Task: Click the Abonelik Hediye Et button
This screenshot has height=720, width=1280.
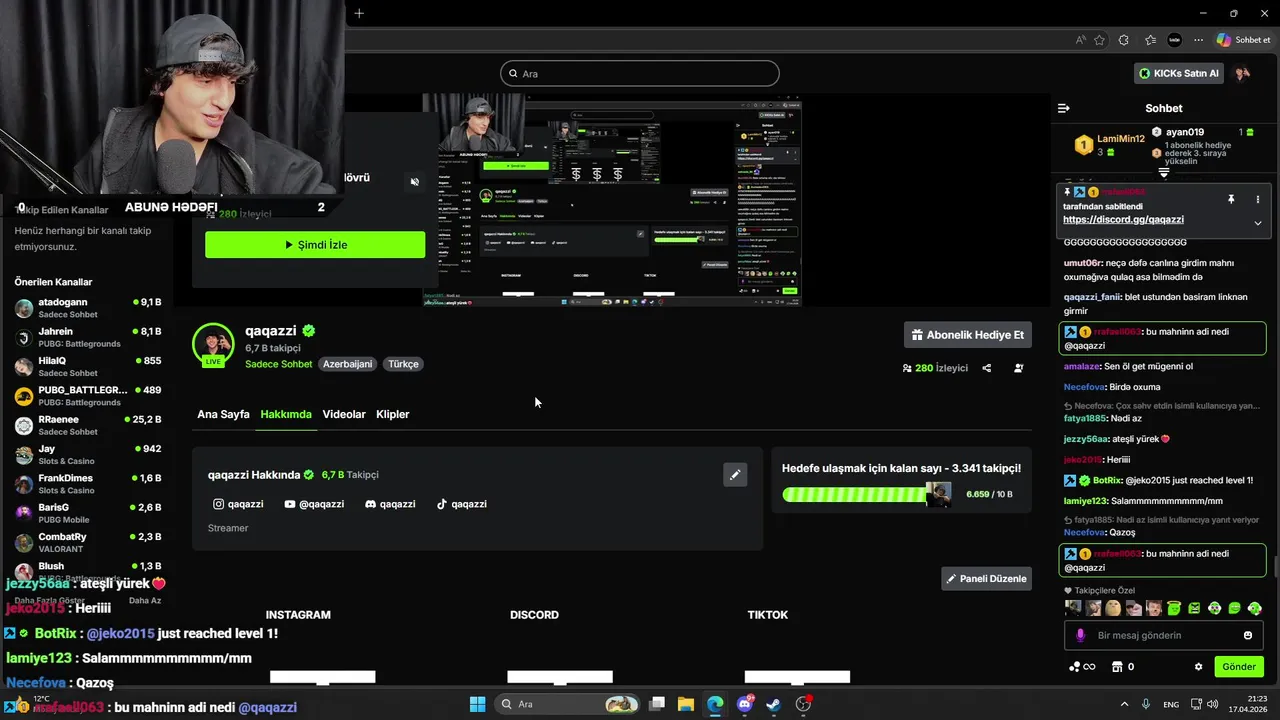Action: [x=967, y=335]
